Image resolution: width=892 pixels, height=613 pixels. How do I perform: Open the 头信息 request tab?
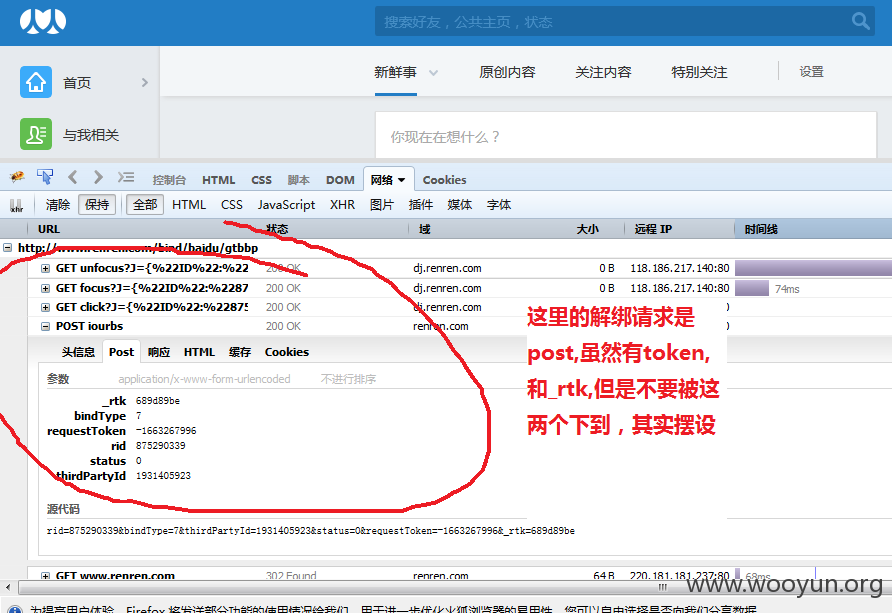tap(78, 352)
